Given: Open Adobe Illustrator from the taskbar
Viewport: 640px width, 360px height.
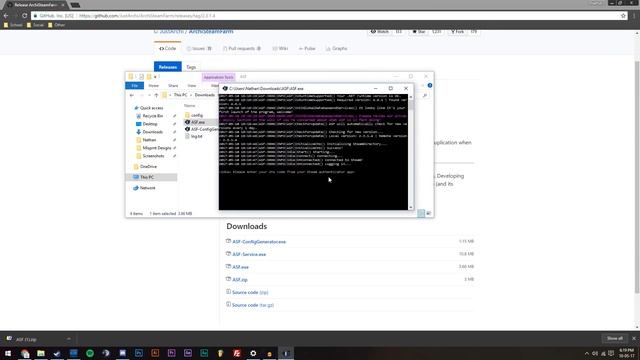Looking at the screenshot, I should point(155,353).
